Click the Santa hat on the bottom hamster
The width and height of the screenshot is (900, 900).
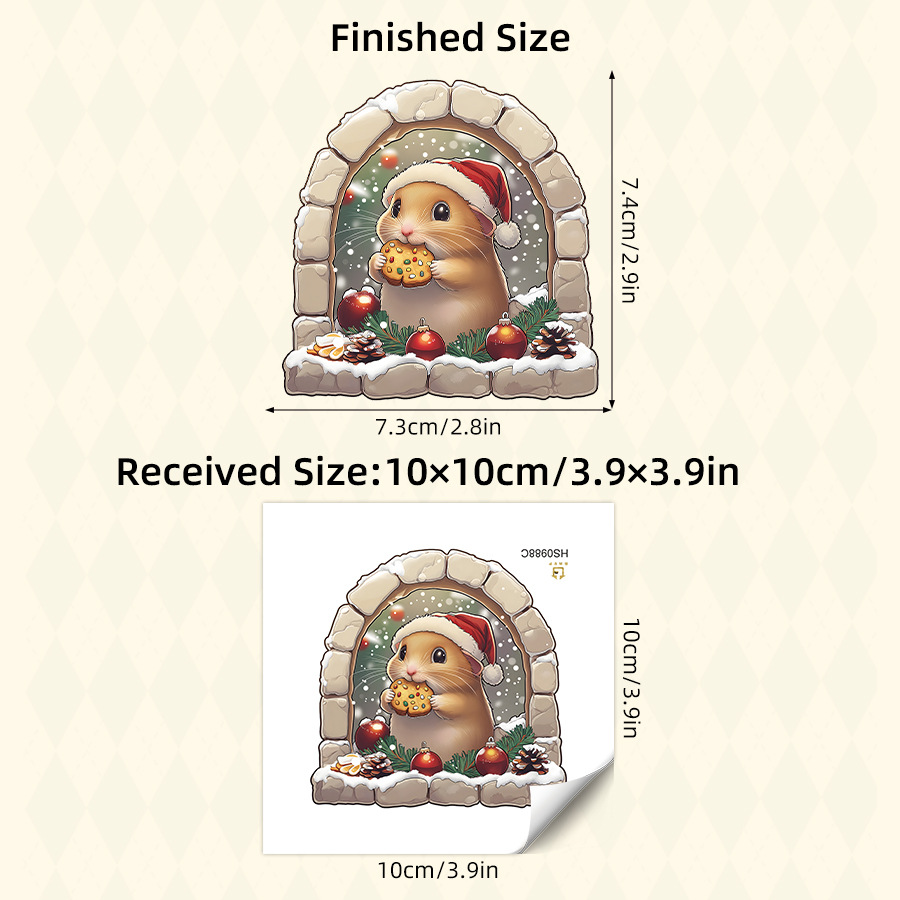[451, 641]
